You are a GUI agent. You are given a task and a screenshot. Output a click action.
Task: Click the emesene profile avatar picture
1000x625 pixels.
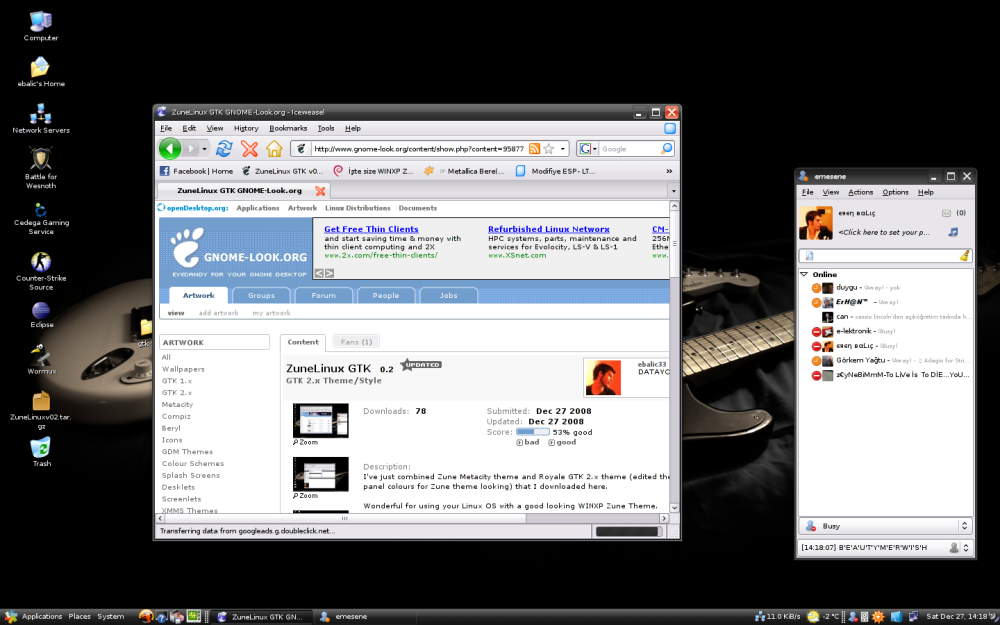(816, 223)
